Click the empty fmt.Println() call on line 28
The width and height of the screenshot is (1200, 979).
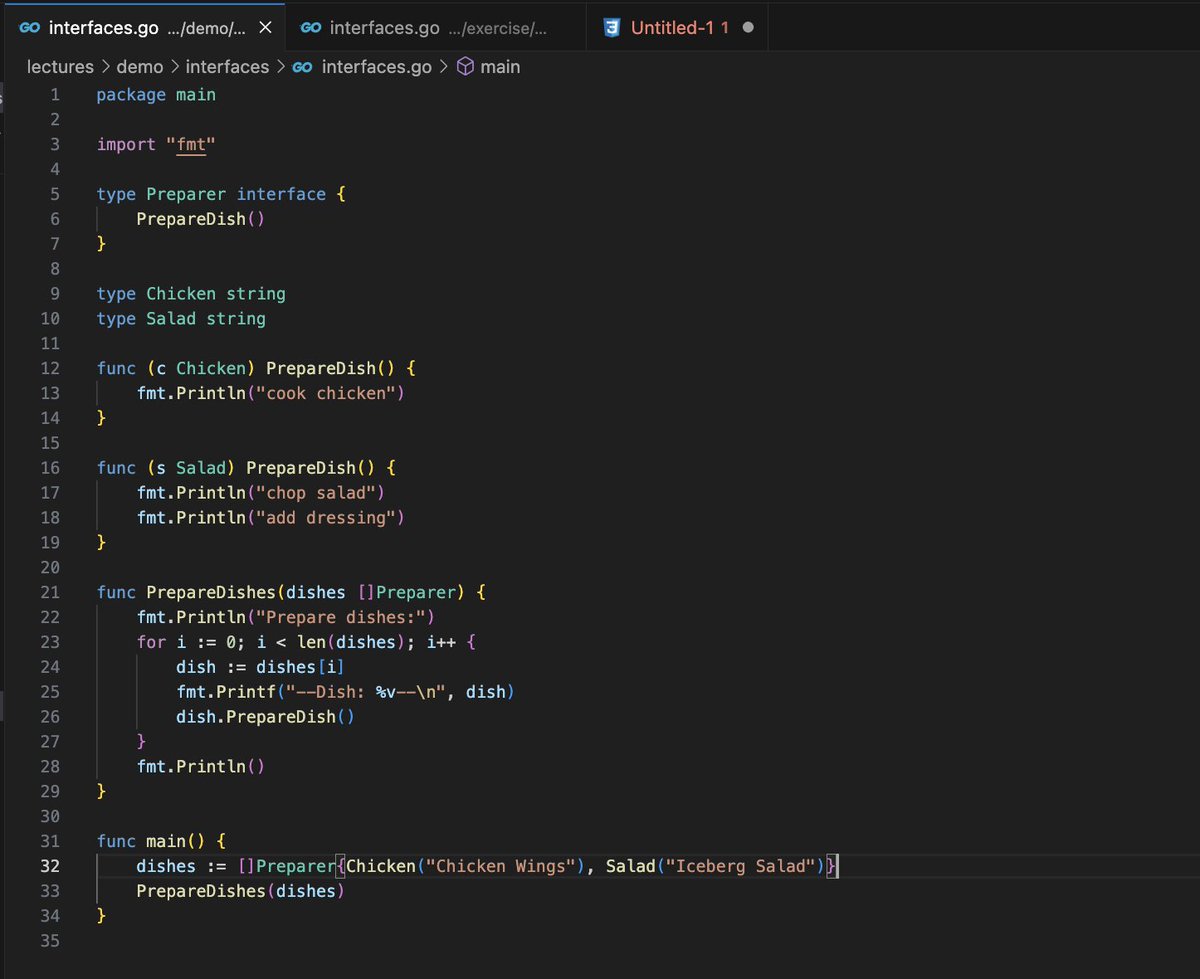(x=201, y=766)
